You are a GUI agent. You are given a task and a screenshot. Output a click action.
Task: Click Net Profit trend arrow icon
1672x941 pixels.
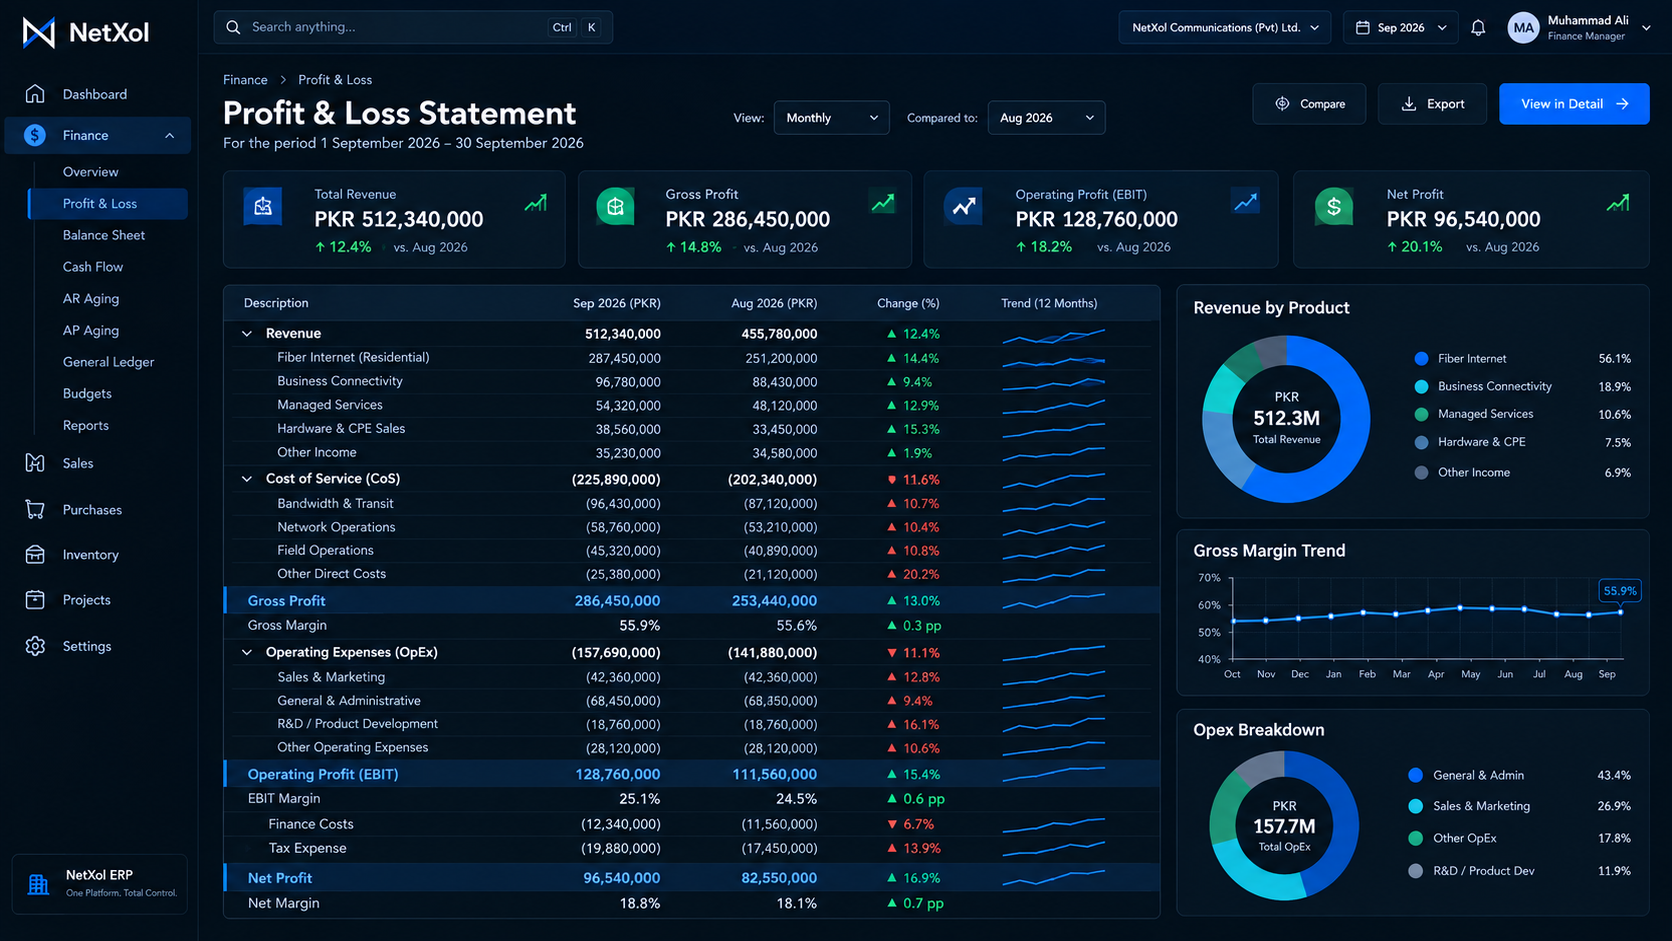tap(1618, 203)
